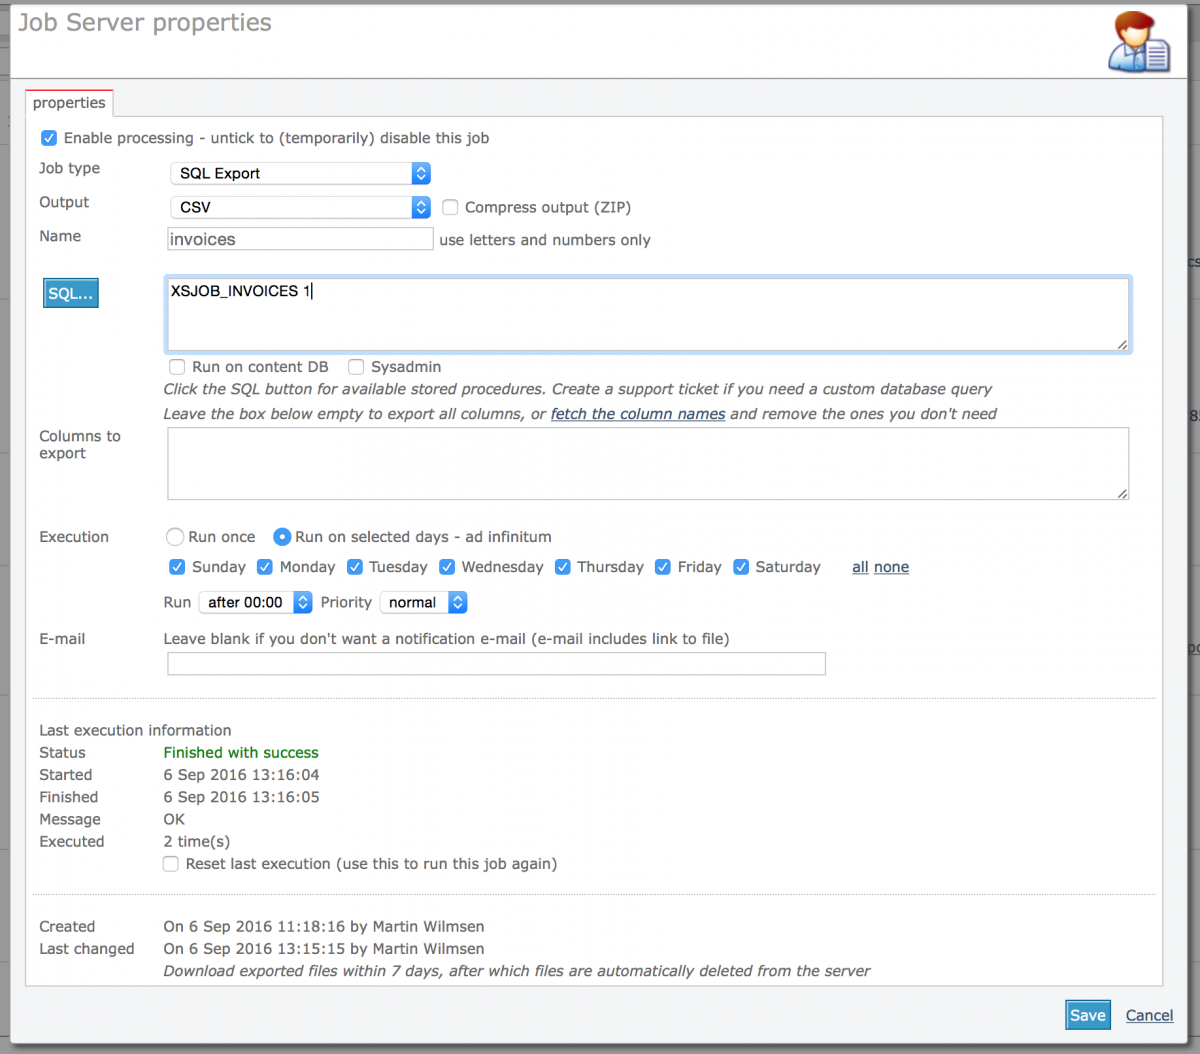This screenshot has height=1054, width=1200.
Task: Enable the Sysadmin checkbox
Action: pos(356,367)
